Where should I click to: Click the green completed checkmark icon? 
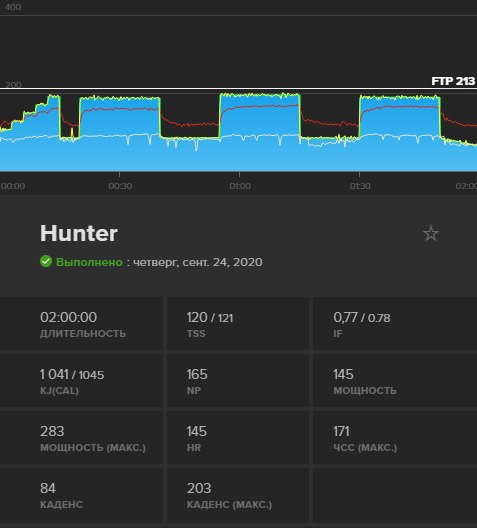46,261
